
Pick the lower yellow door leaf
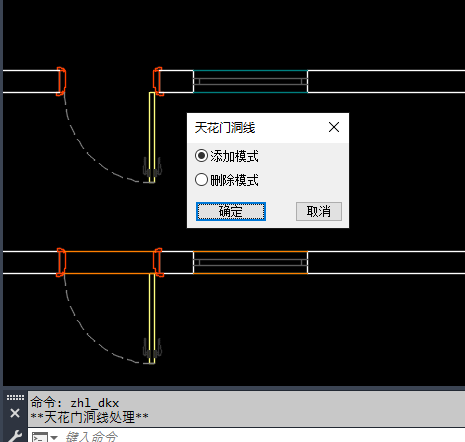pyautogui.click(x=152, y=318)
